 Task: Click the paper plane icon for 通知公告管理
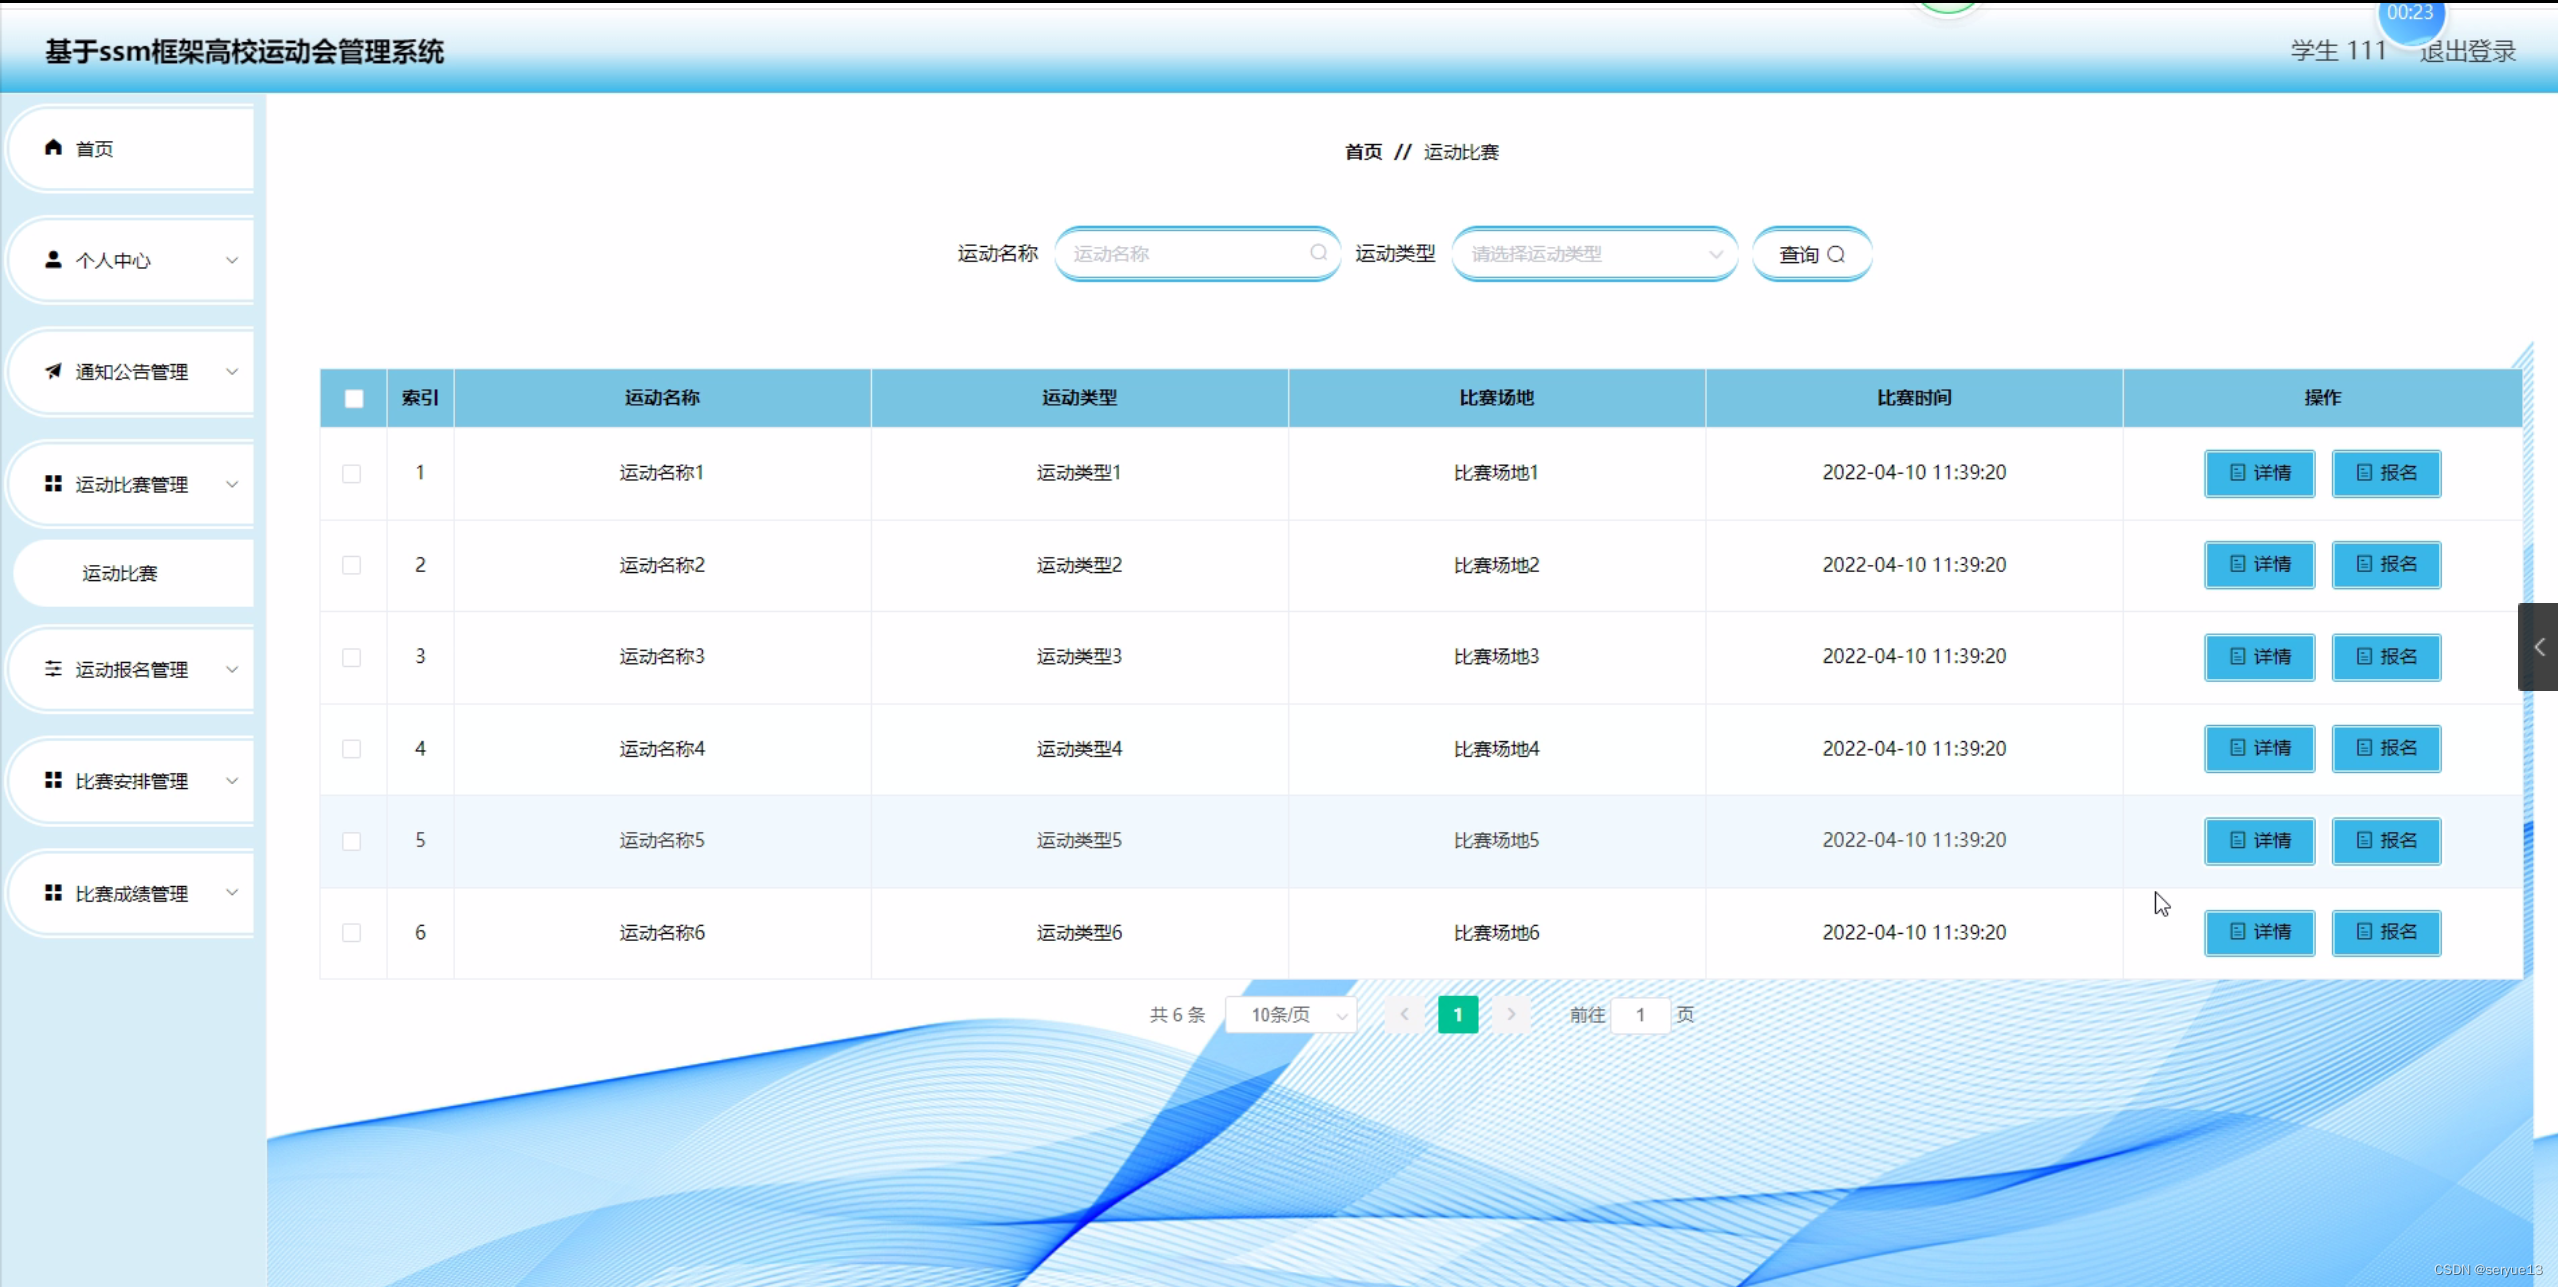coord(55,372)
